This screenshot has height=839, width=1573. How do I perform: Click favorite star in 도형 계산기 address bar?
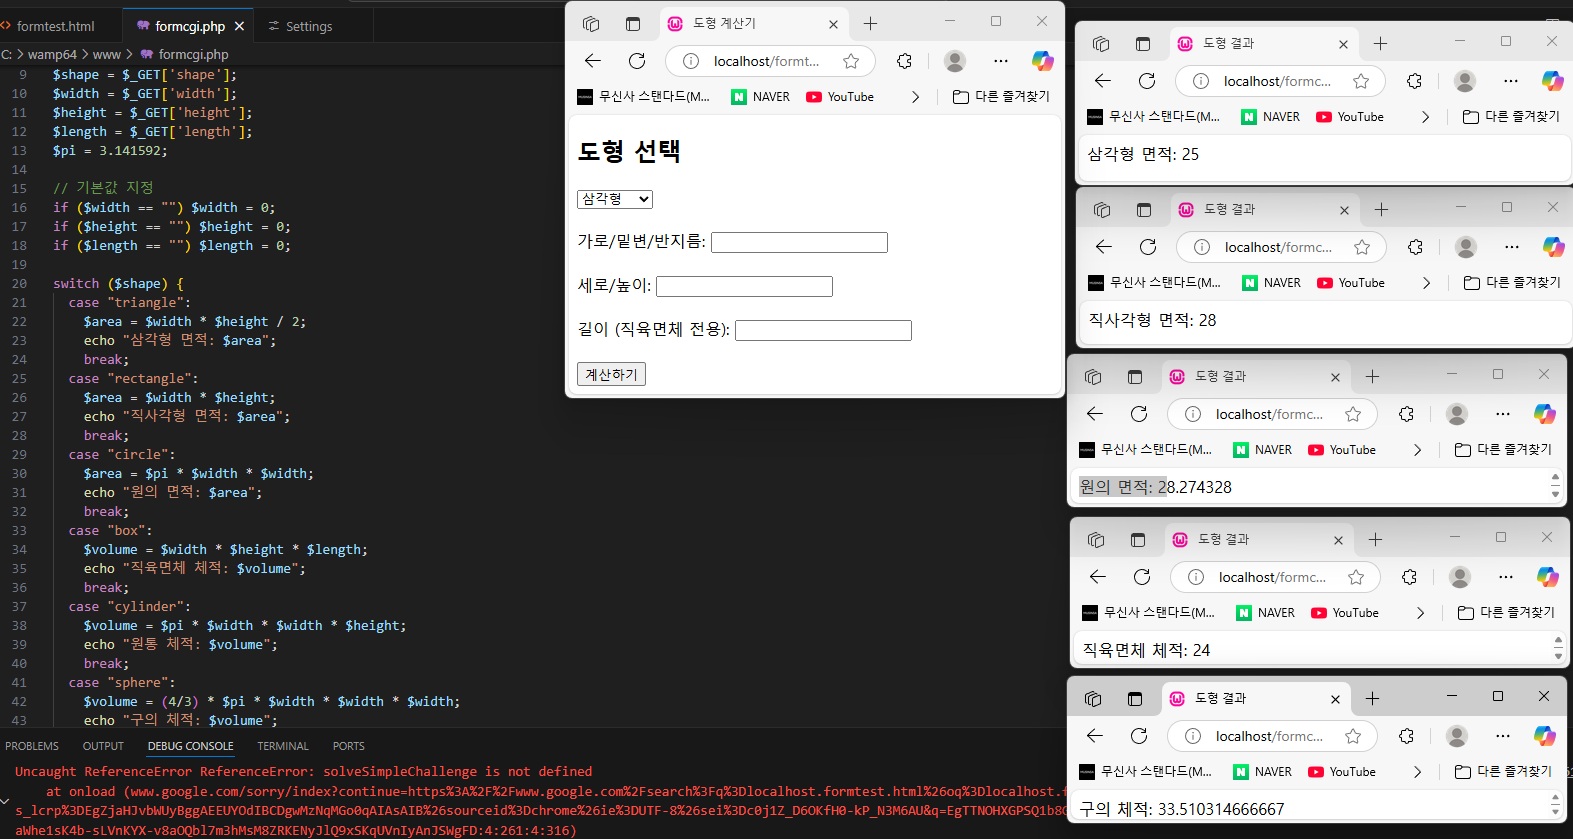851,61
